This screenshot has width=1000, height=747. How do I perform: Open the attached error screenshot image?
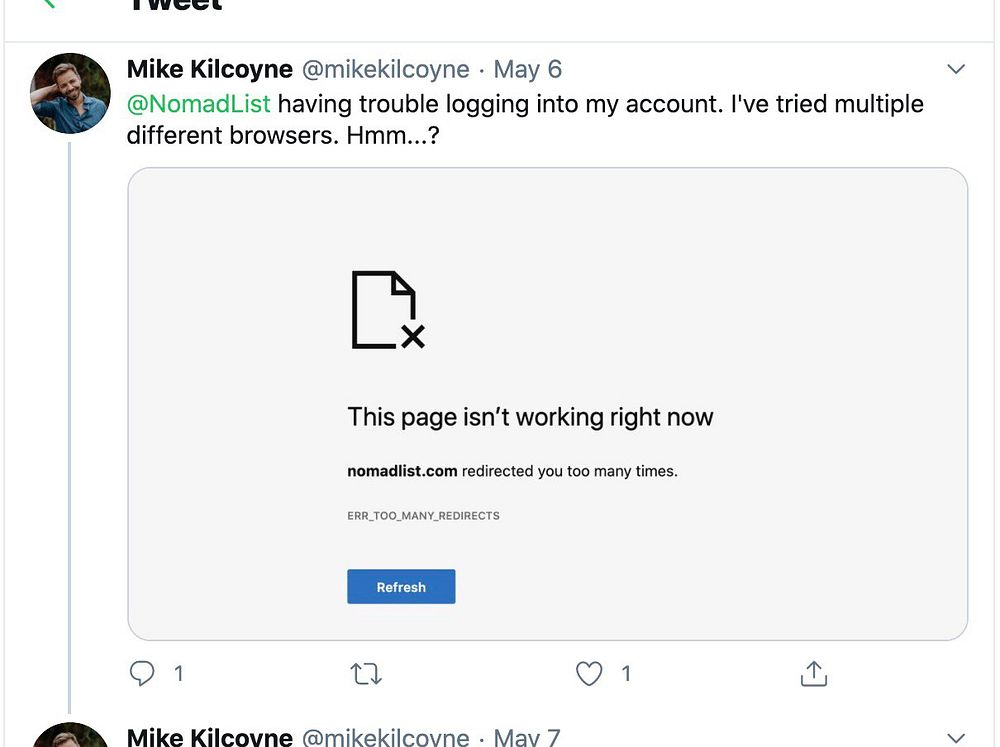tap(547, 403)
